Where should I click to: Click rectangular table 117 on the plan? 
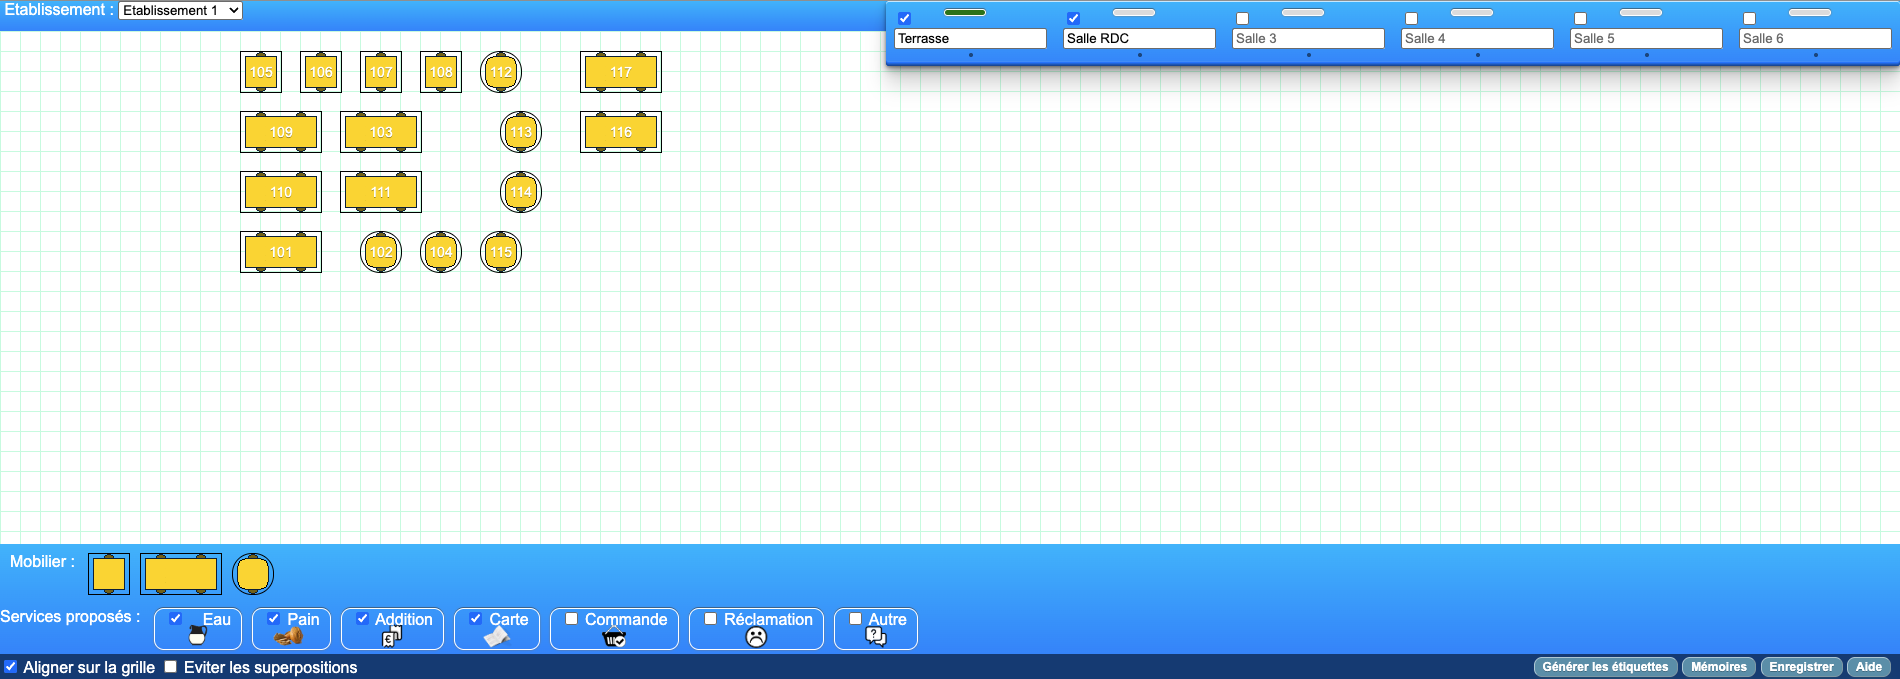(621, 72)
